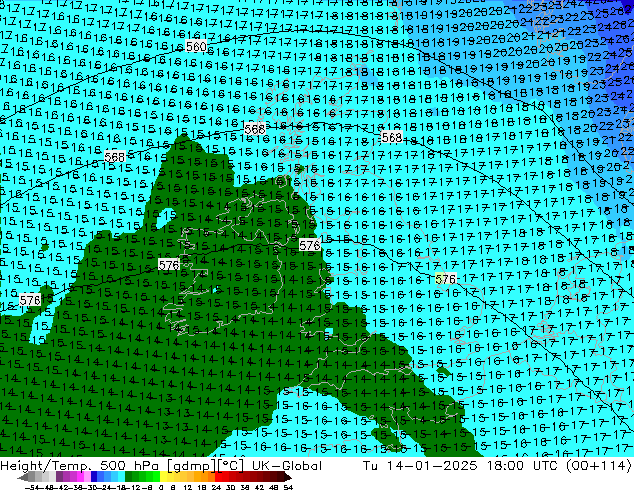This screenshot has height=490, width=634.
Task: Click the '24' value under the color scale
Action: 216,487
